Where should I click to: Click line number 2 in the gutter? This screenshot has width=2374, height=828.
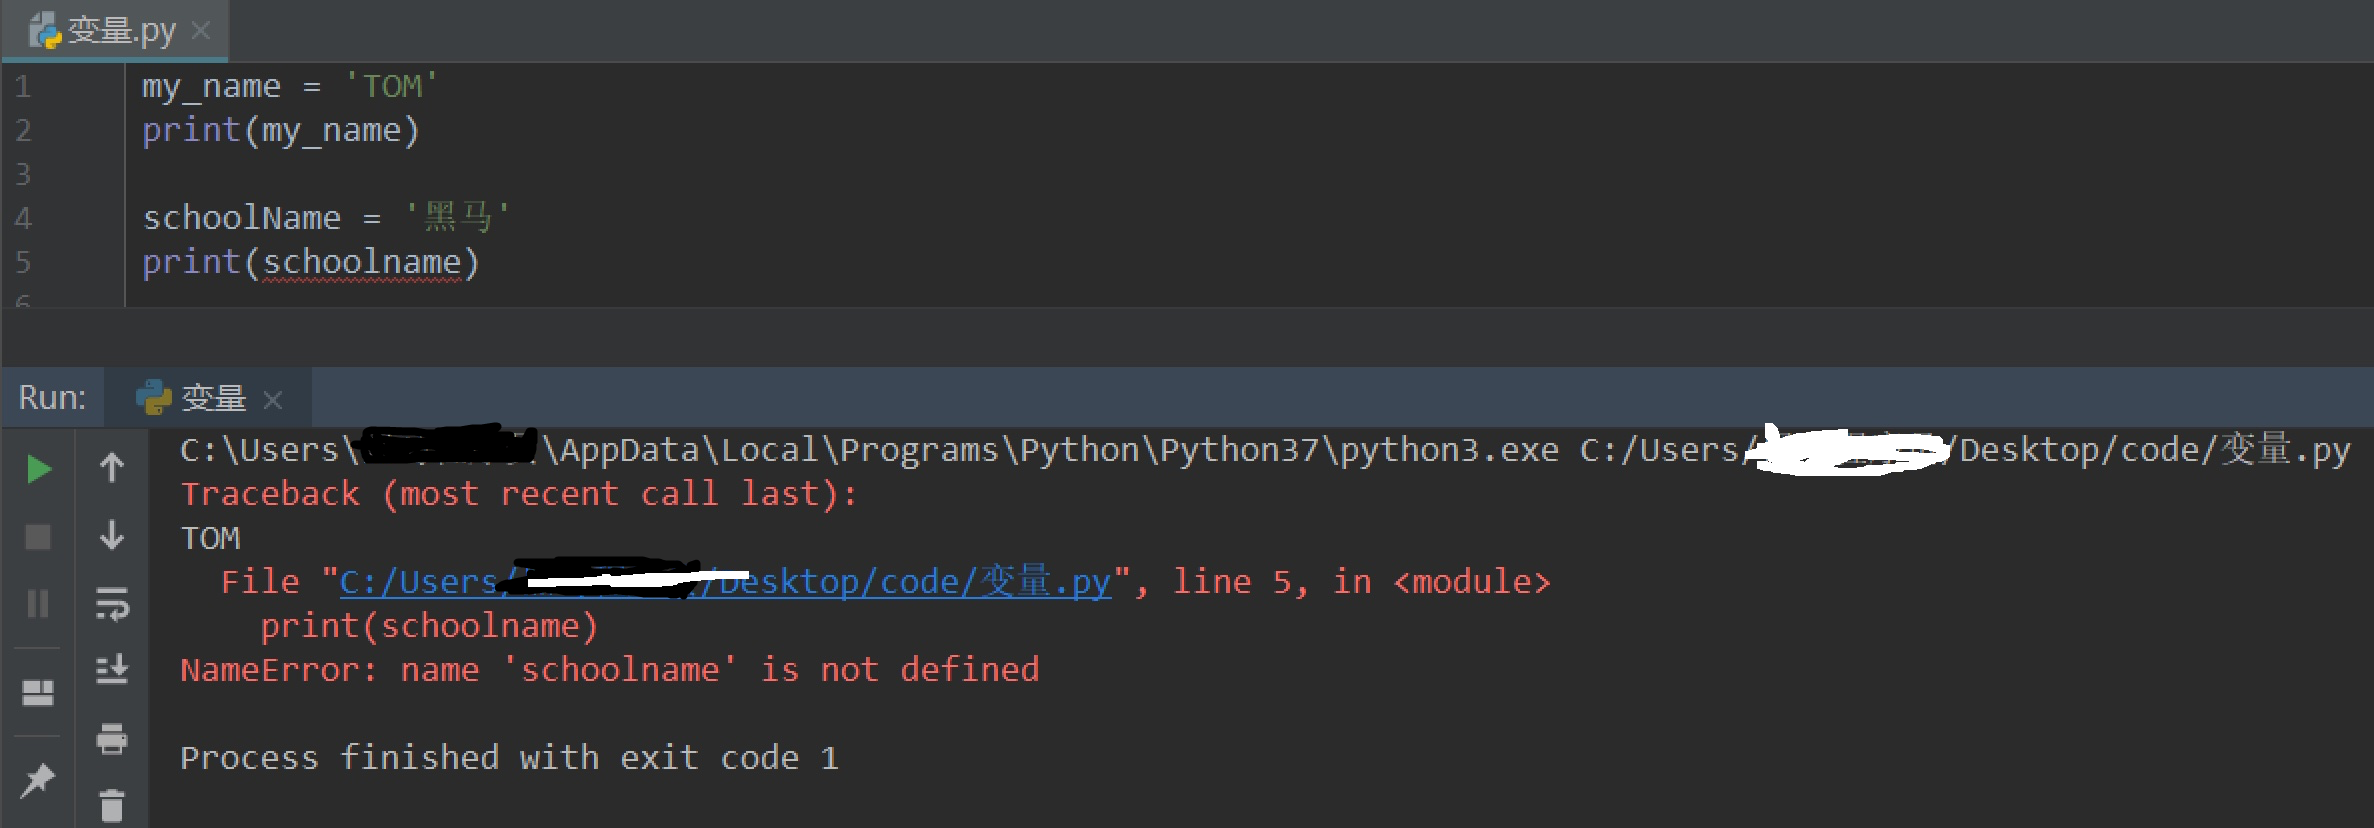(24, 131)
